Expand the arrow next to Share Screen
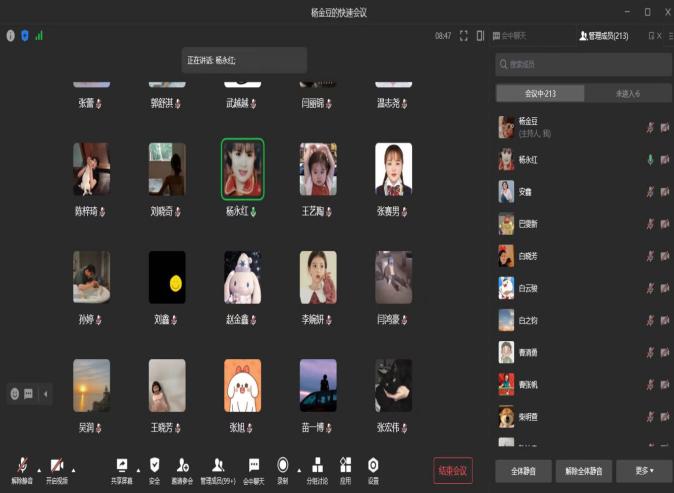This screenshot has height=493, width=674. coord(138,470)
